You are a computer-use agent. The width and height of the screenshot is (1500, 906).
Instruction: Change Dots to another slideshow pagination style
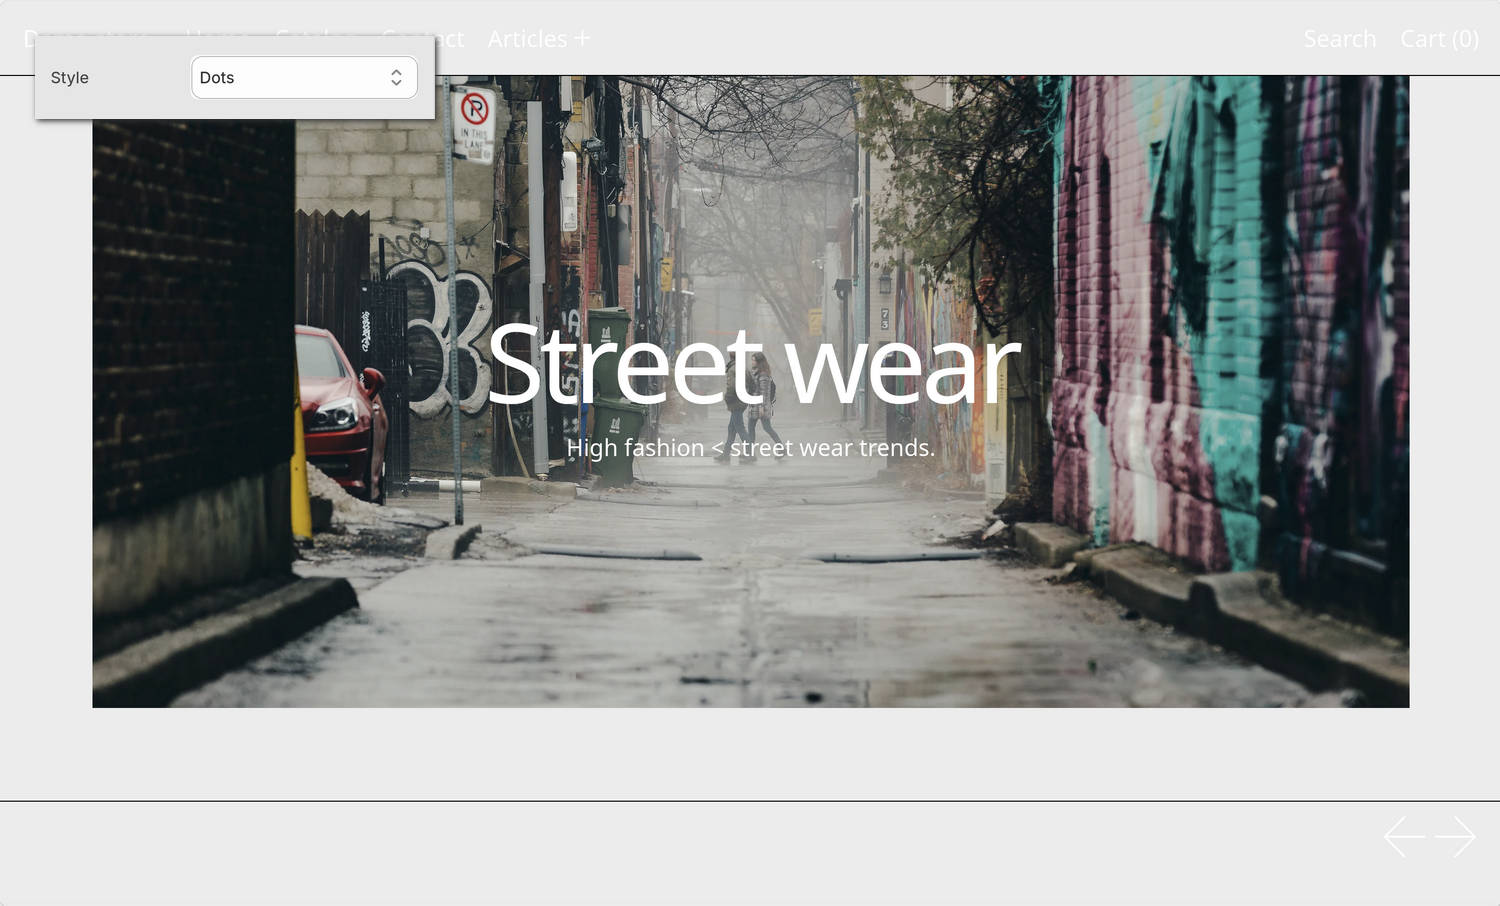[304, 77]
